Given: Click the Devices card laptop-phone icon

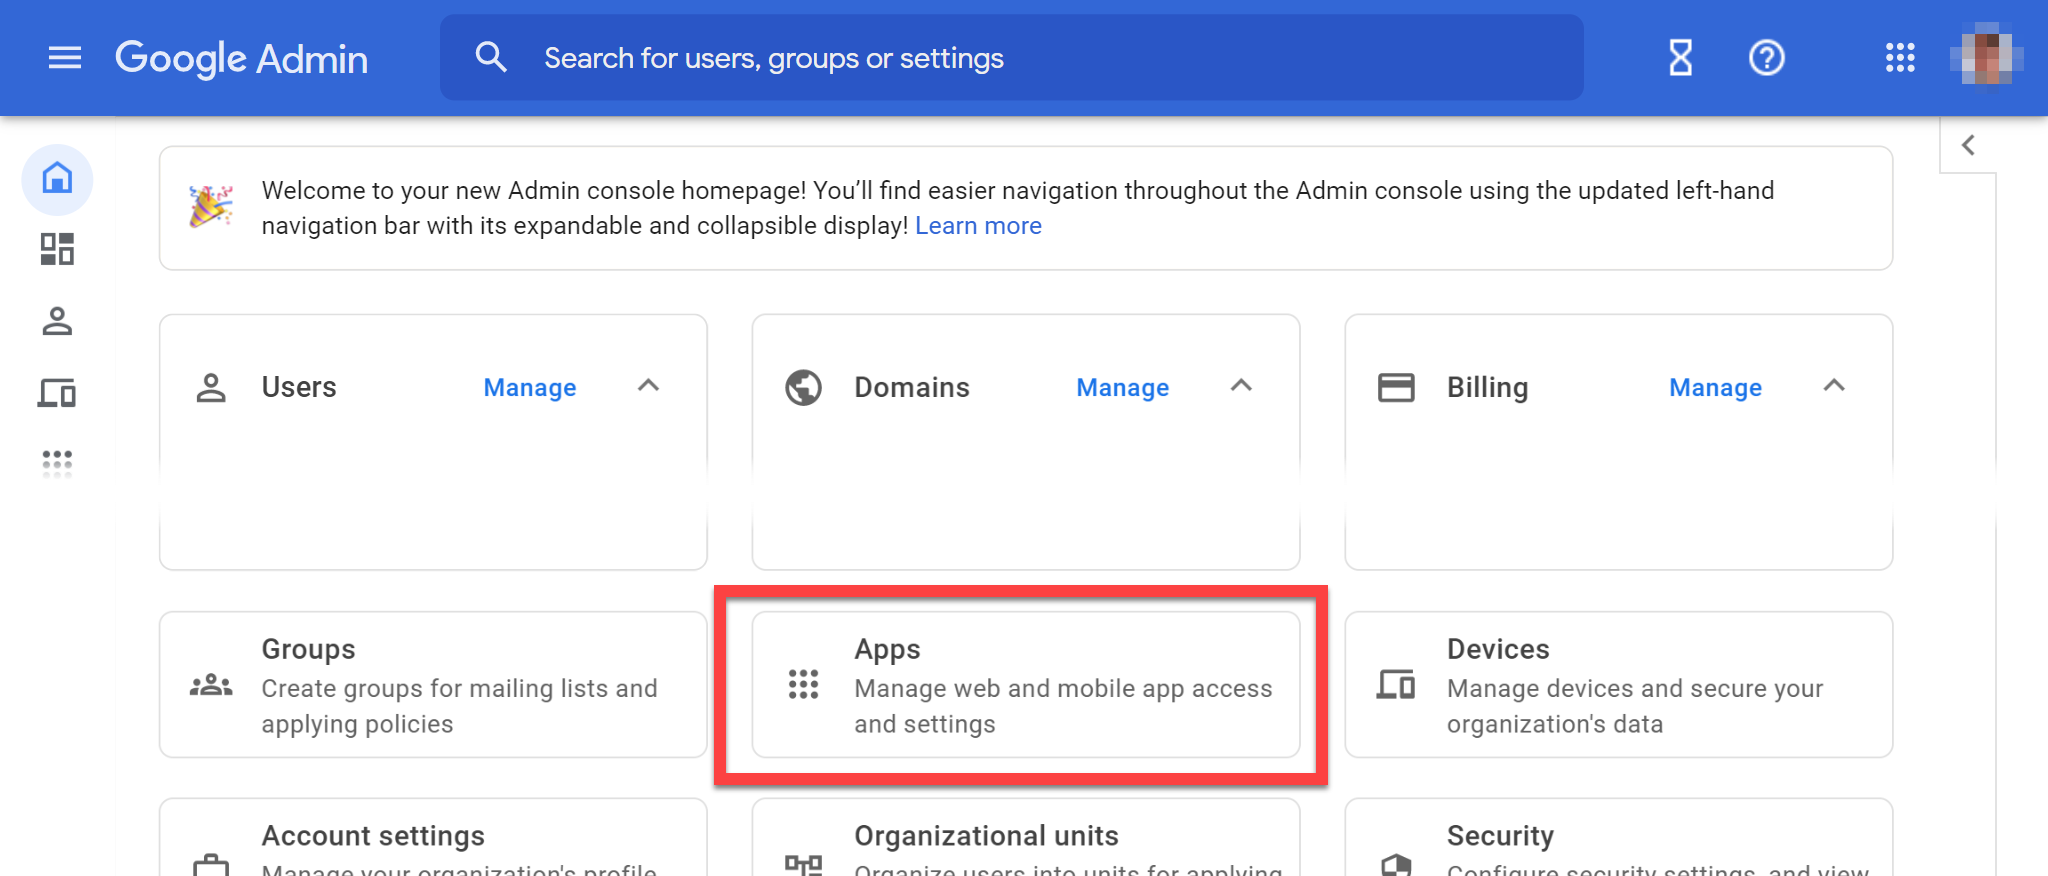Looking at the screenshot, I should click(x=1396, y=685).
